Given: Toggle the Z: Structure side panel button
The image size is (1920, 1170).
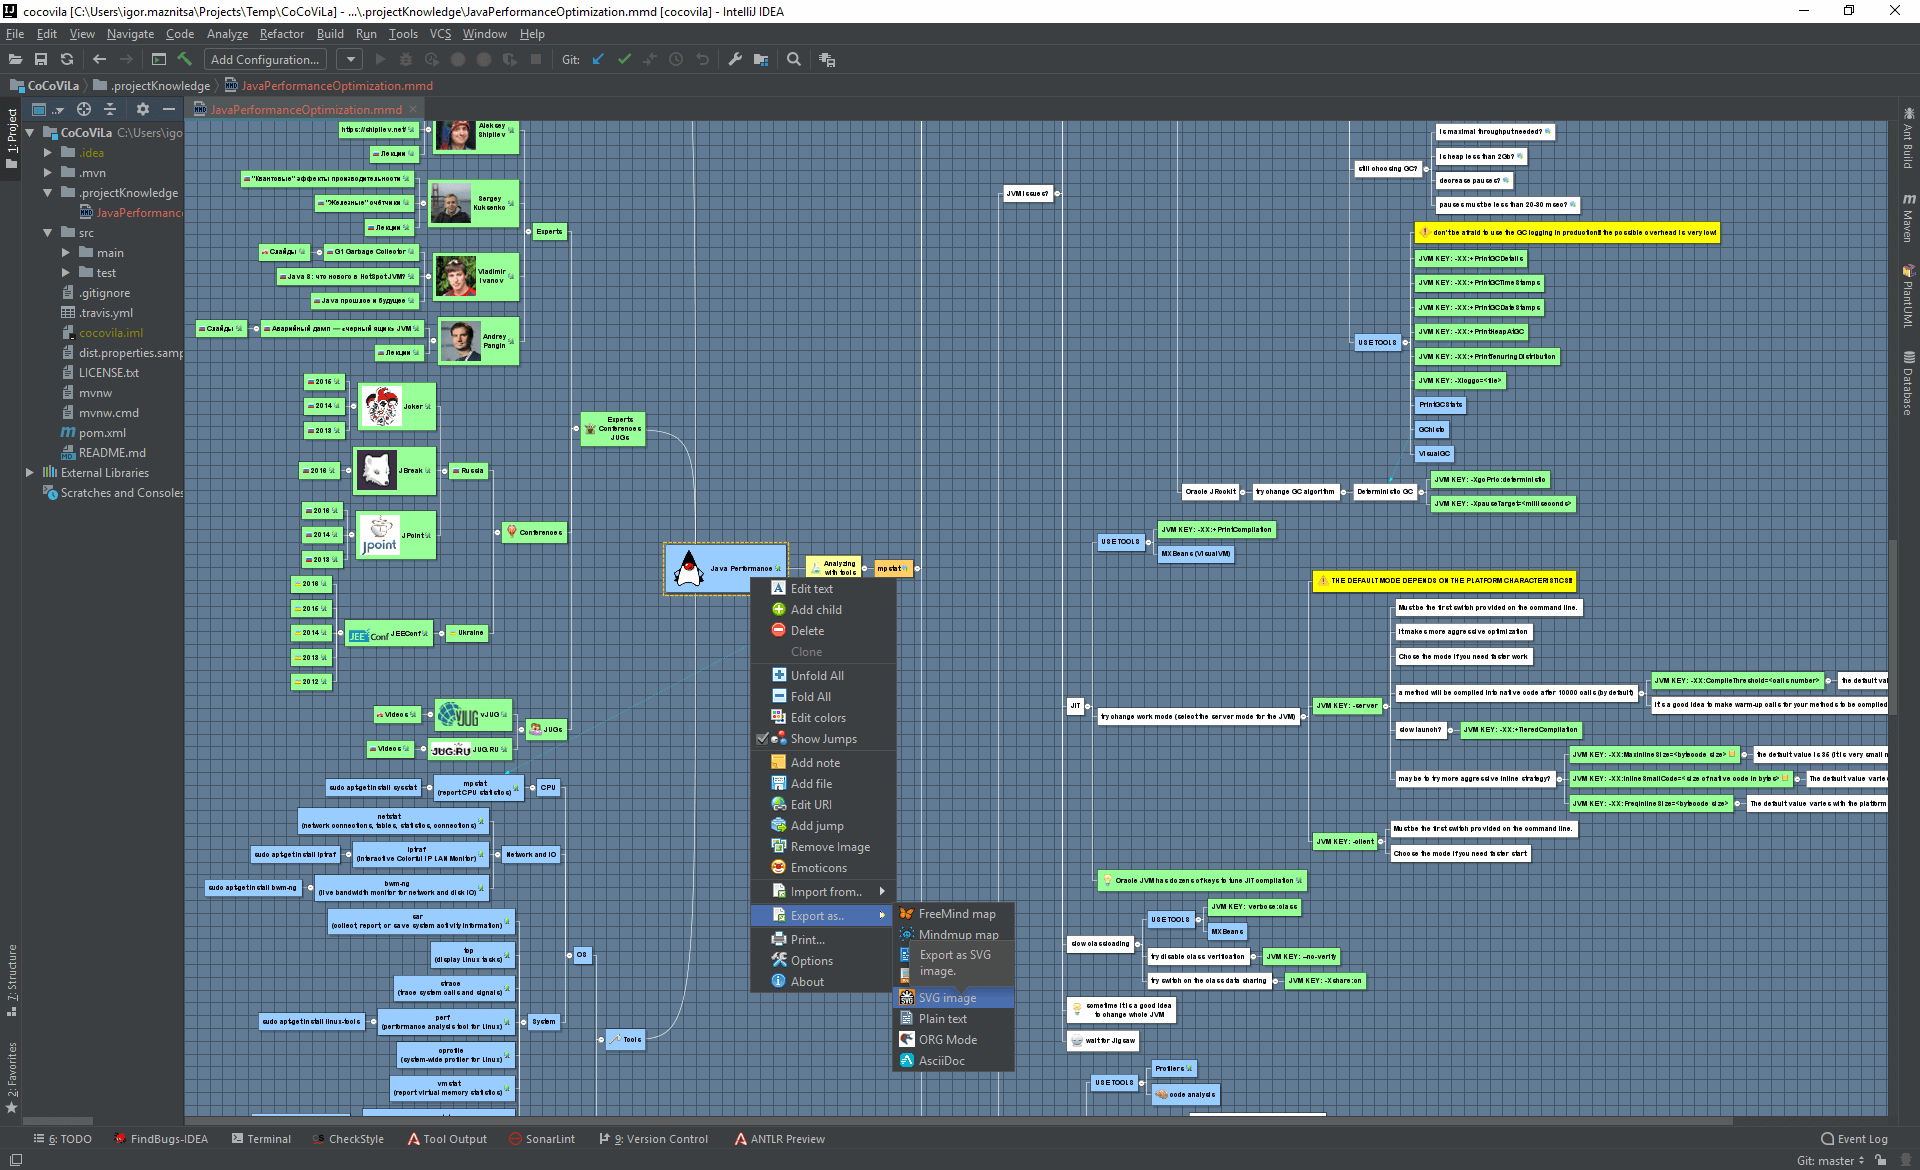Looking at the screenshot, I should (12, 979).
